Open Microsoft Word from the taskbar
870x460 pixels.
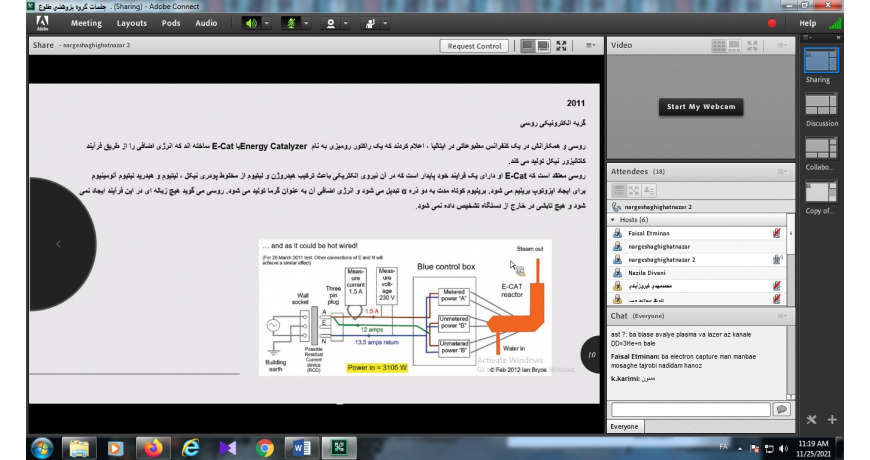point(302,448)
